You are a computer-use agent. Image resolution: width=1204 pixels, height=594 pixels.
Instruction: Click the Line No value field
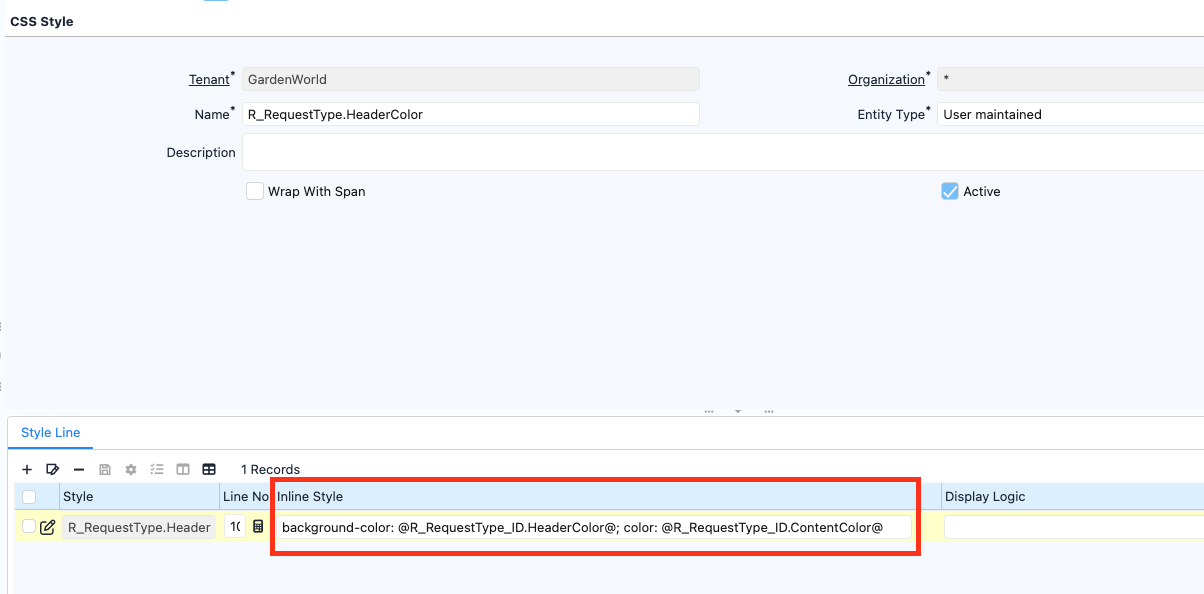235,527
